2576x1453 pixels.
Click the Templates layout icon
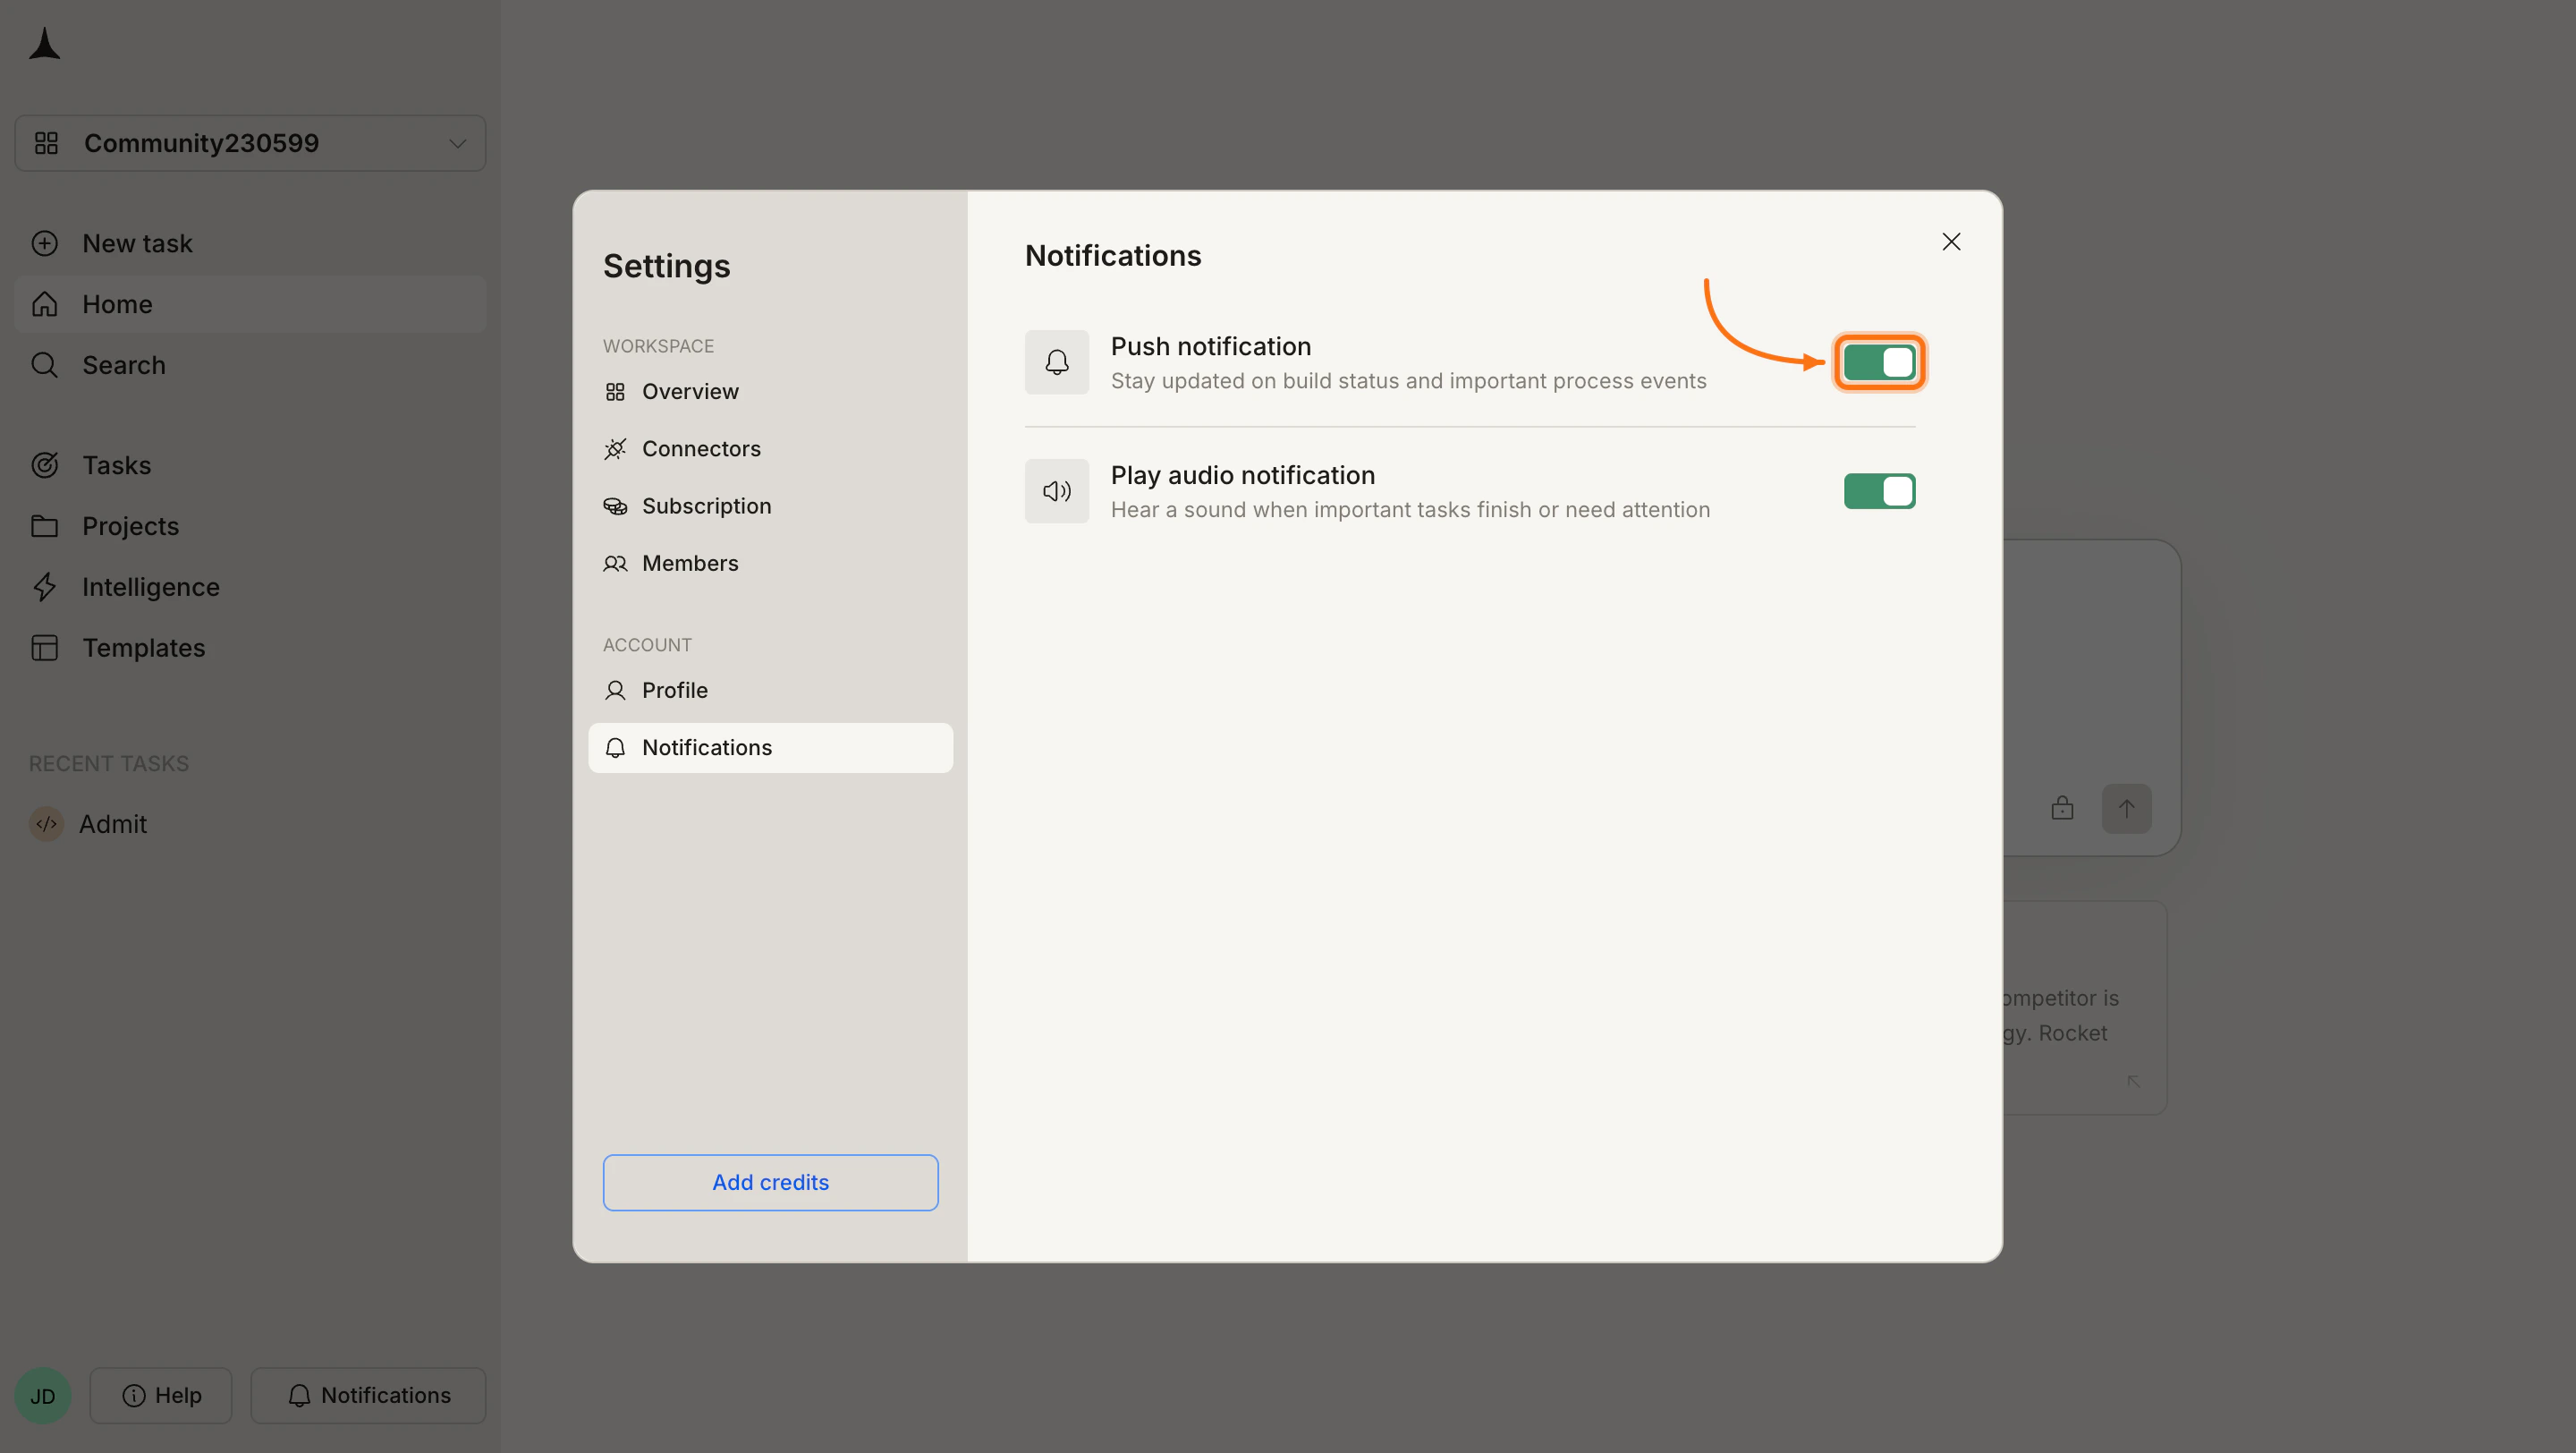pyautogui.click(x=44, y=648)
